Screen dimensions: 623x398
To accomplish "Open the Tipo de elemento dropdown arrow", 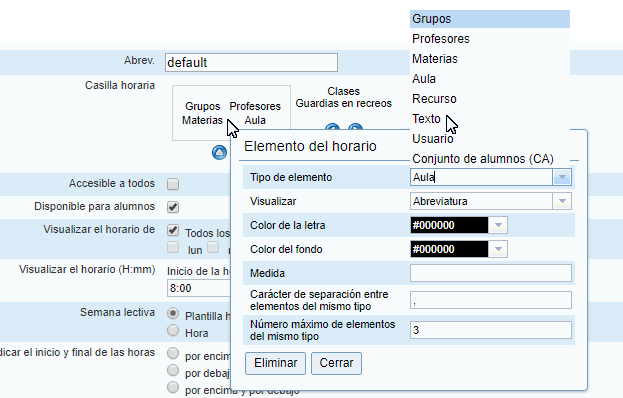I will click(x=562, y=177).
